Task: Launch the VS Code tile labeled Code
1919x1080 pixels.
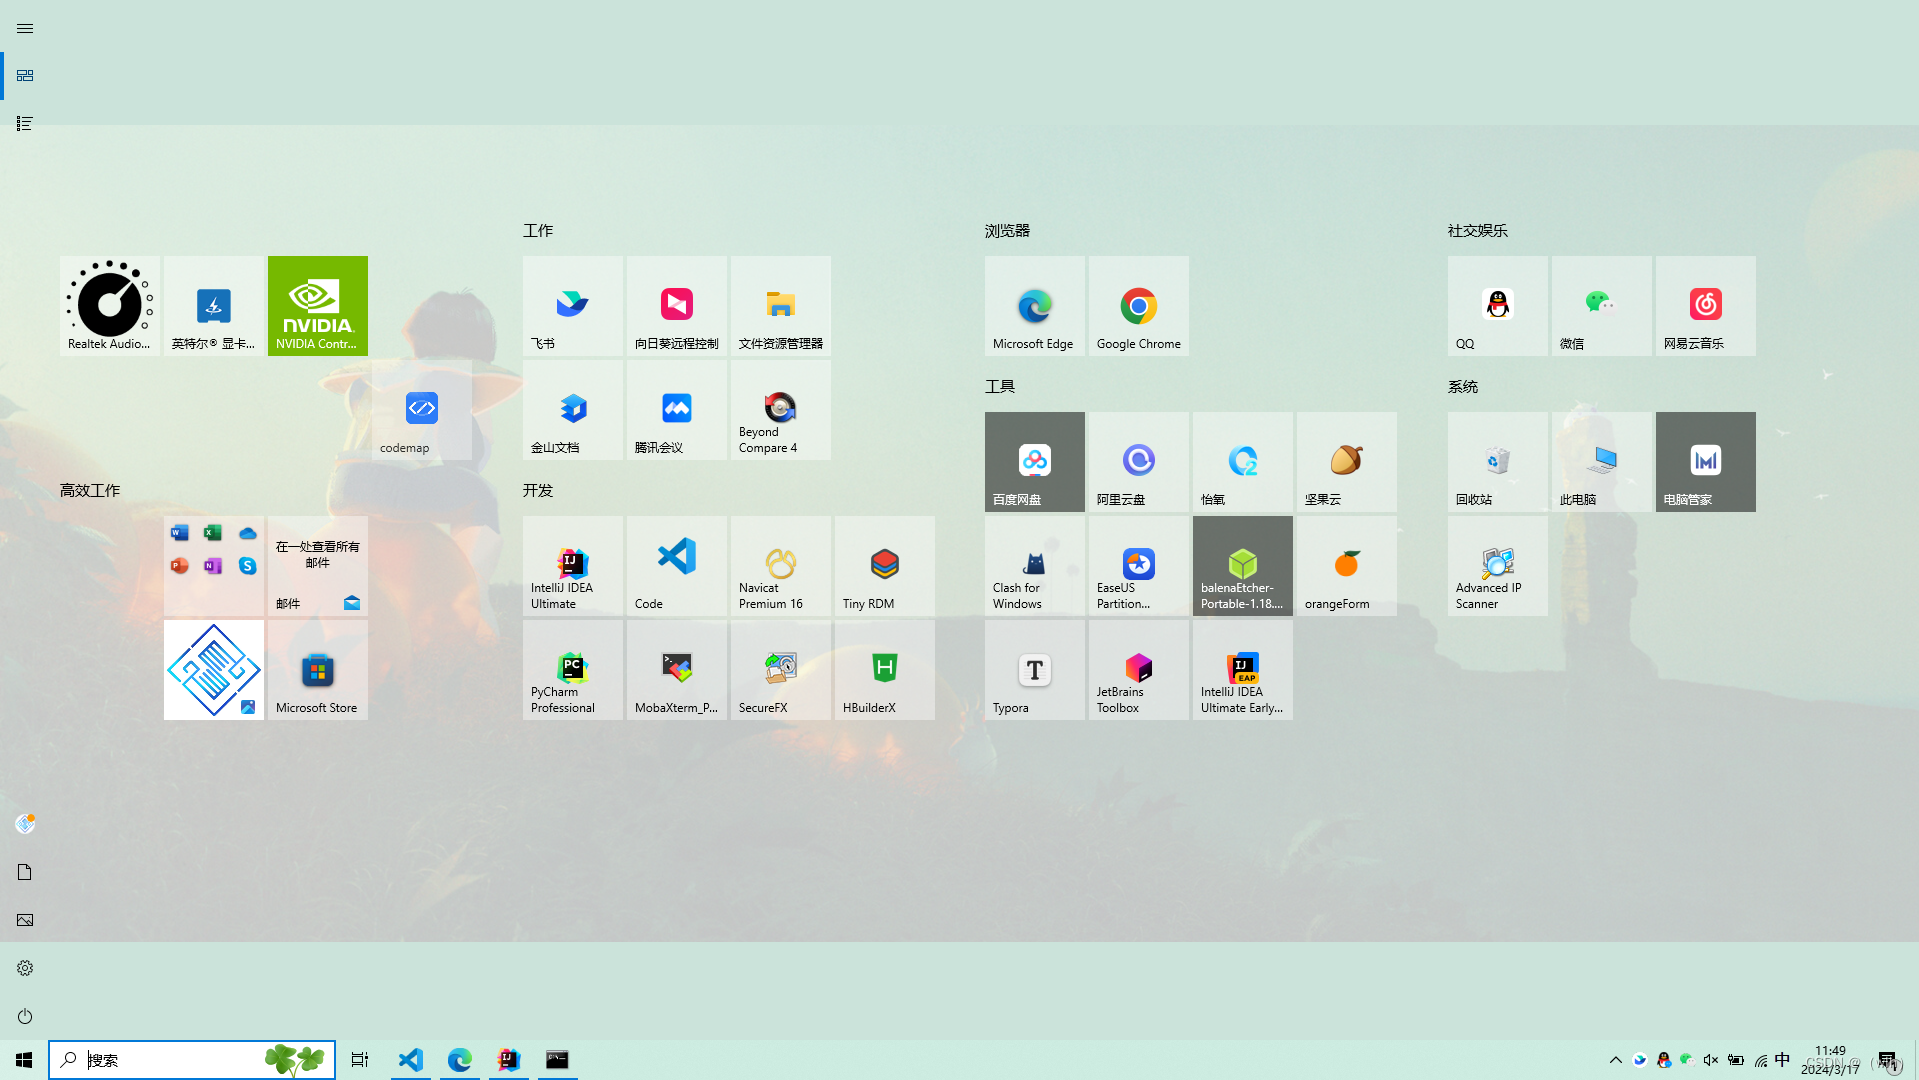Action: (x=677, y=566)
